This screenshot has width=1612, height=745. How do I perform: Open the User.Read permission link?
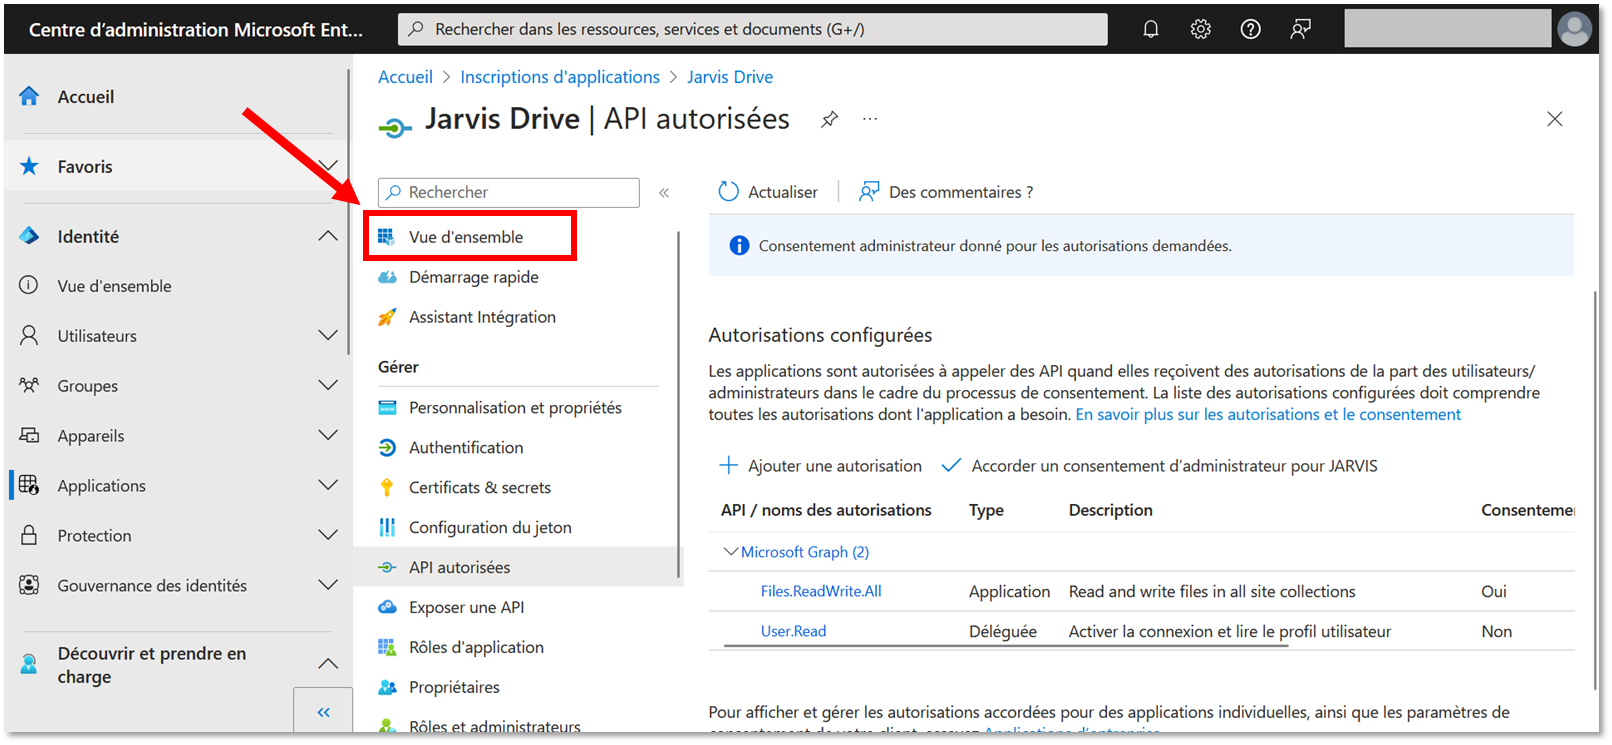(793, 631)
